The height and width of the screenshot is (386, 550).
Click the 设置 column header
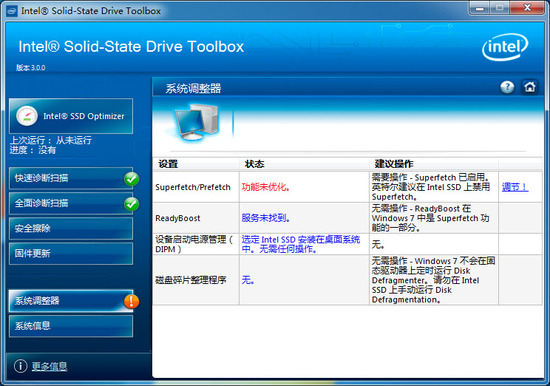[168, 164]
